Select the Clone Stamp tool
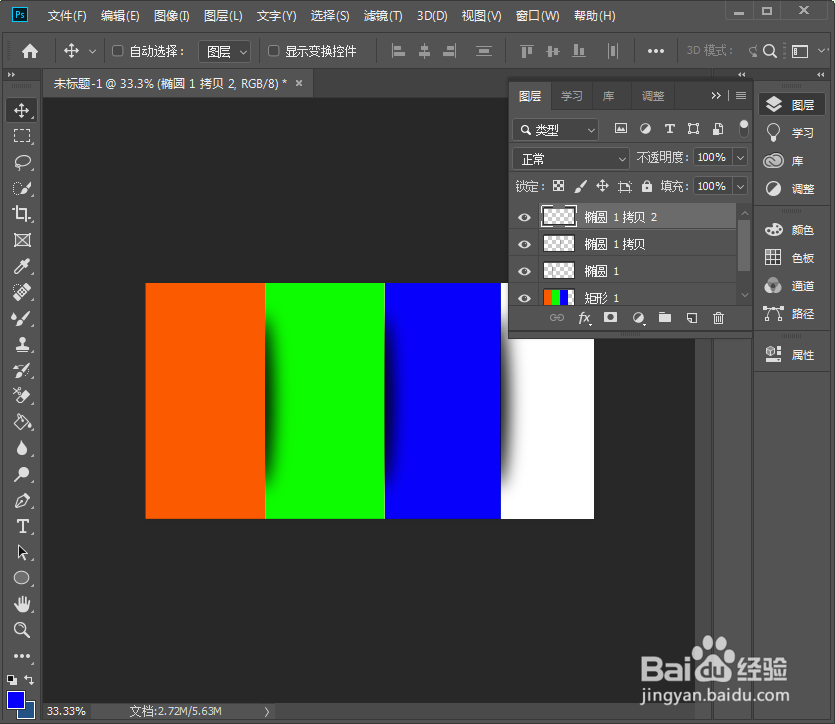The width and height of the screenshot is (835, 724). (x=22, y=344)
